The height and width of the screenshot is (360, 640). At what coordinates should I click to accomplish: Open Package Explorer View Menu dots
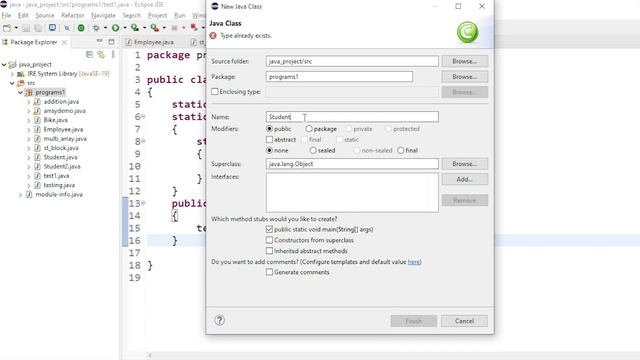click(113, 54)
